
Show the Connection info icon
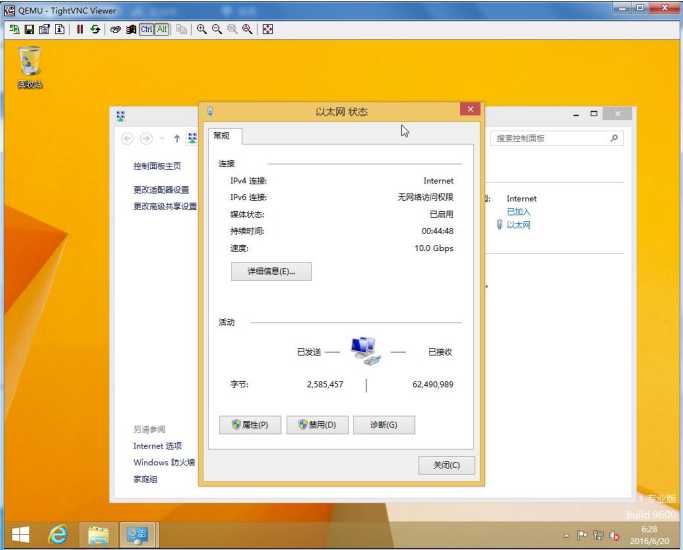click(60, 29)
